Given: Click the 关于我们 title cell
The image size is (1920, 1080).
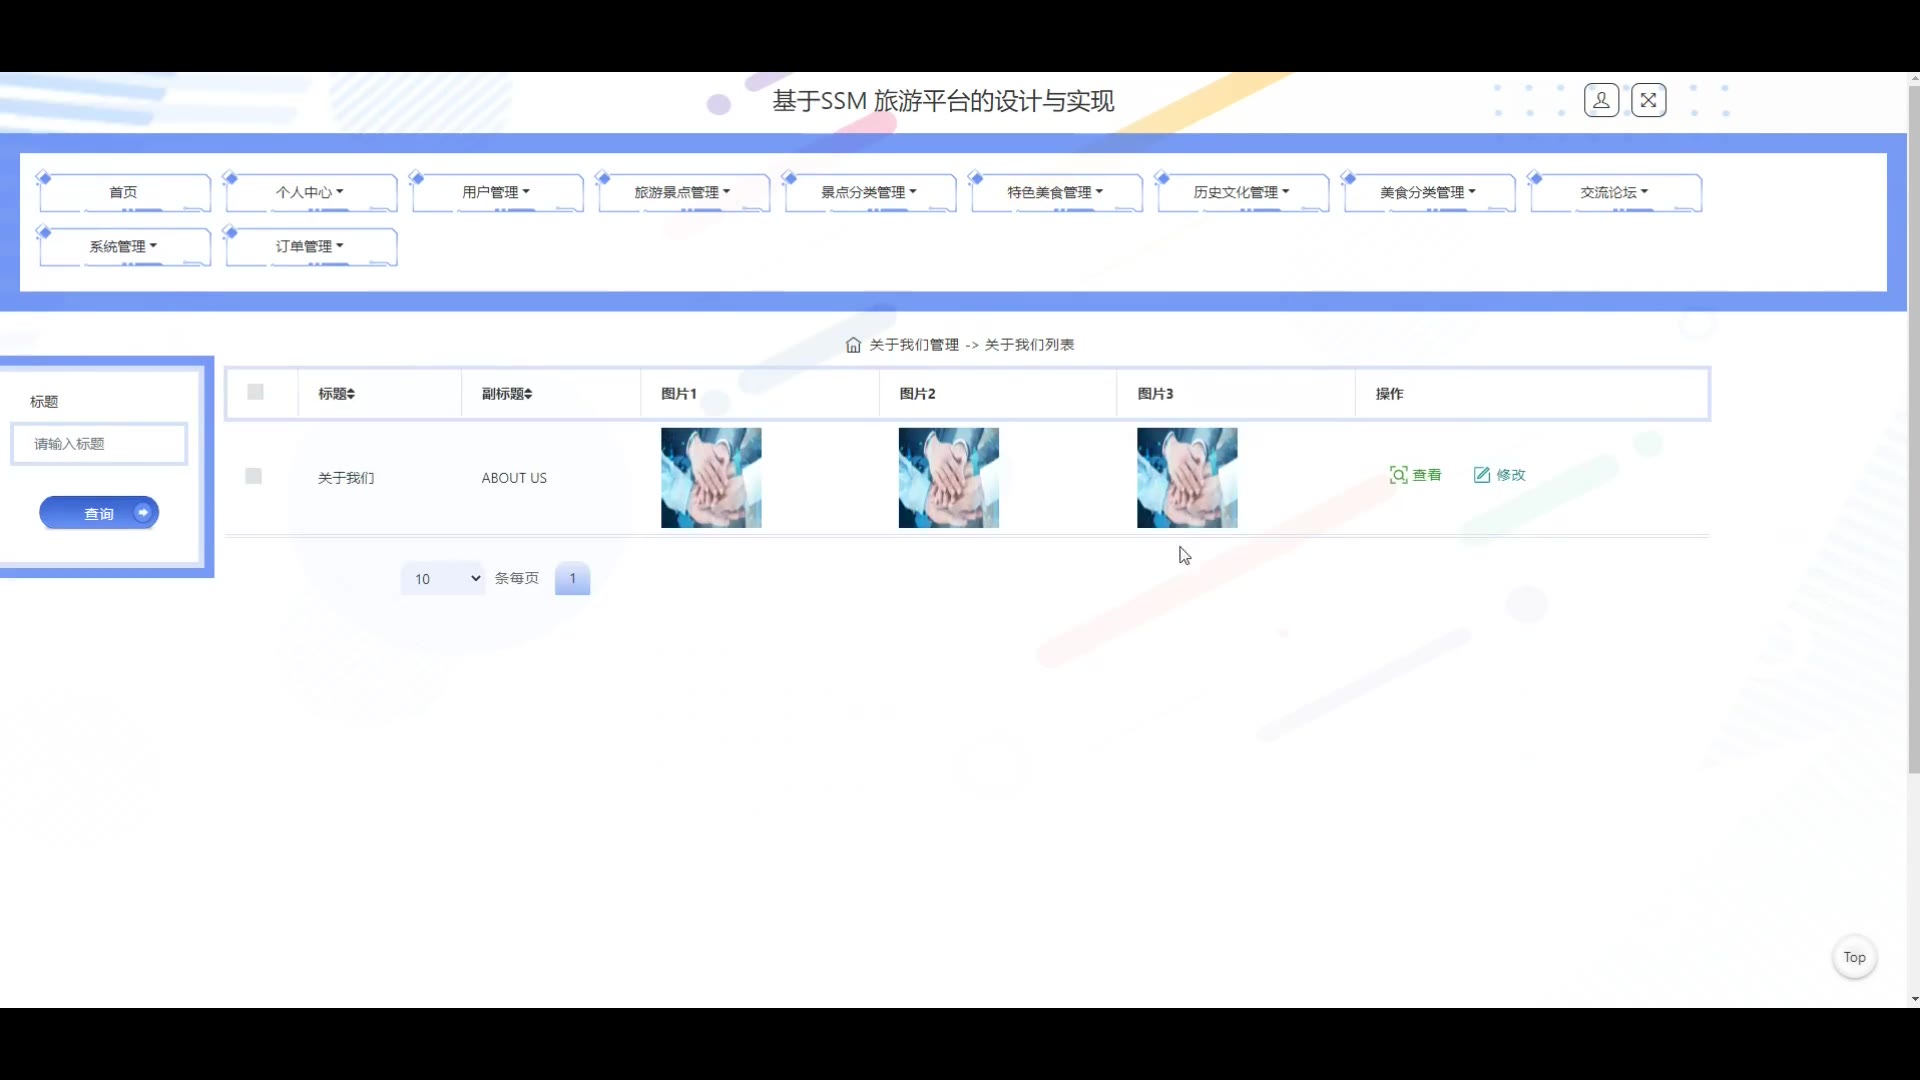Looking at the screenshot, I should pyautogui.click(x=346, y=478).
